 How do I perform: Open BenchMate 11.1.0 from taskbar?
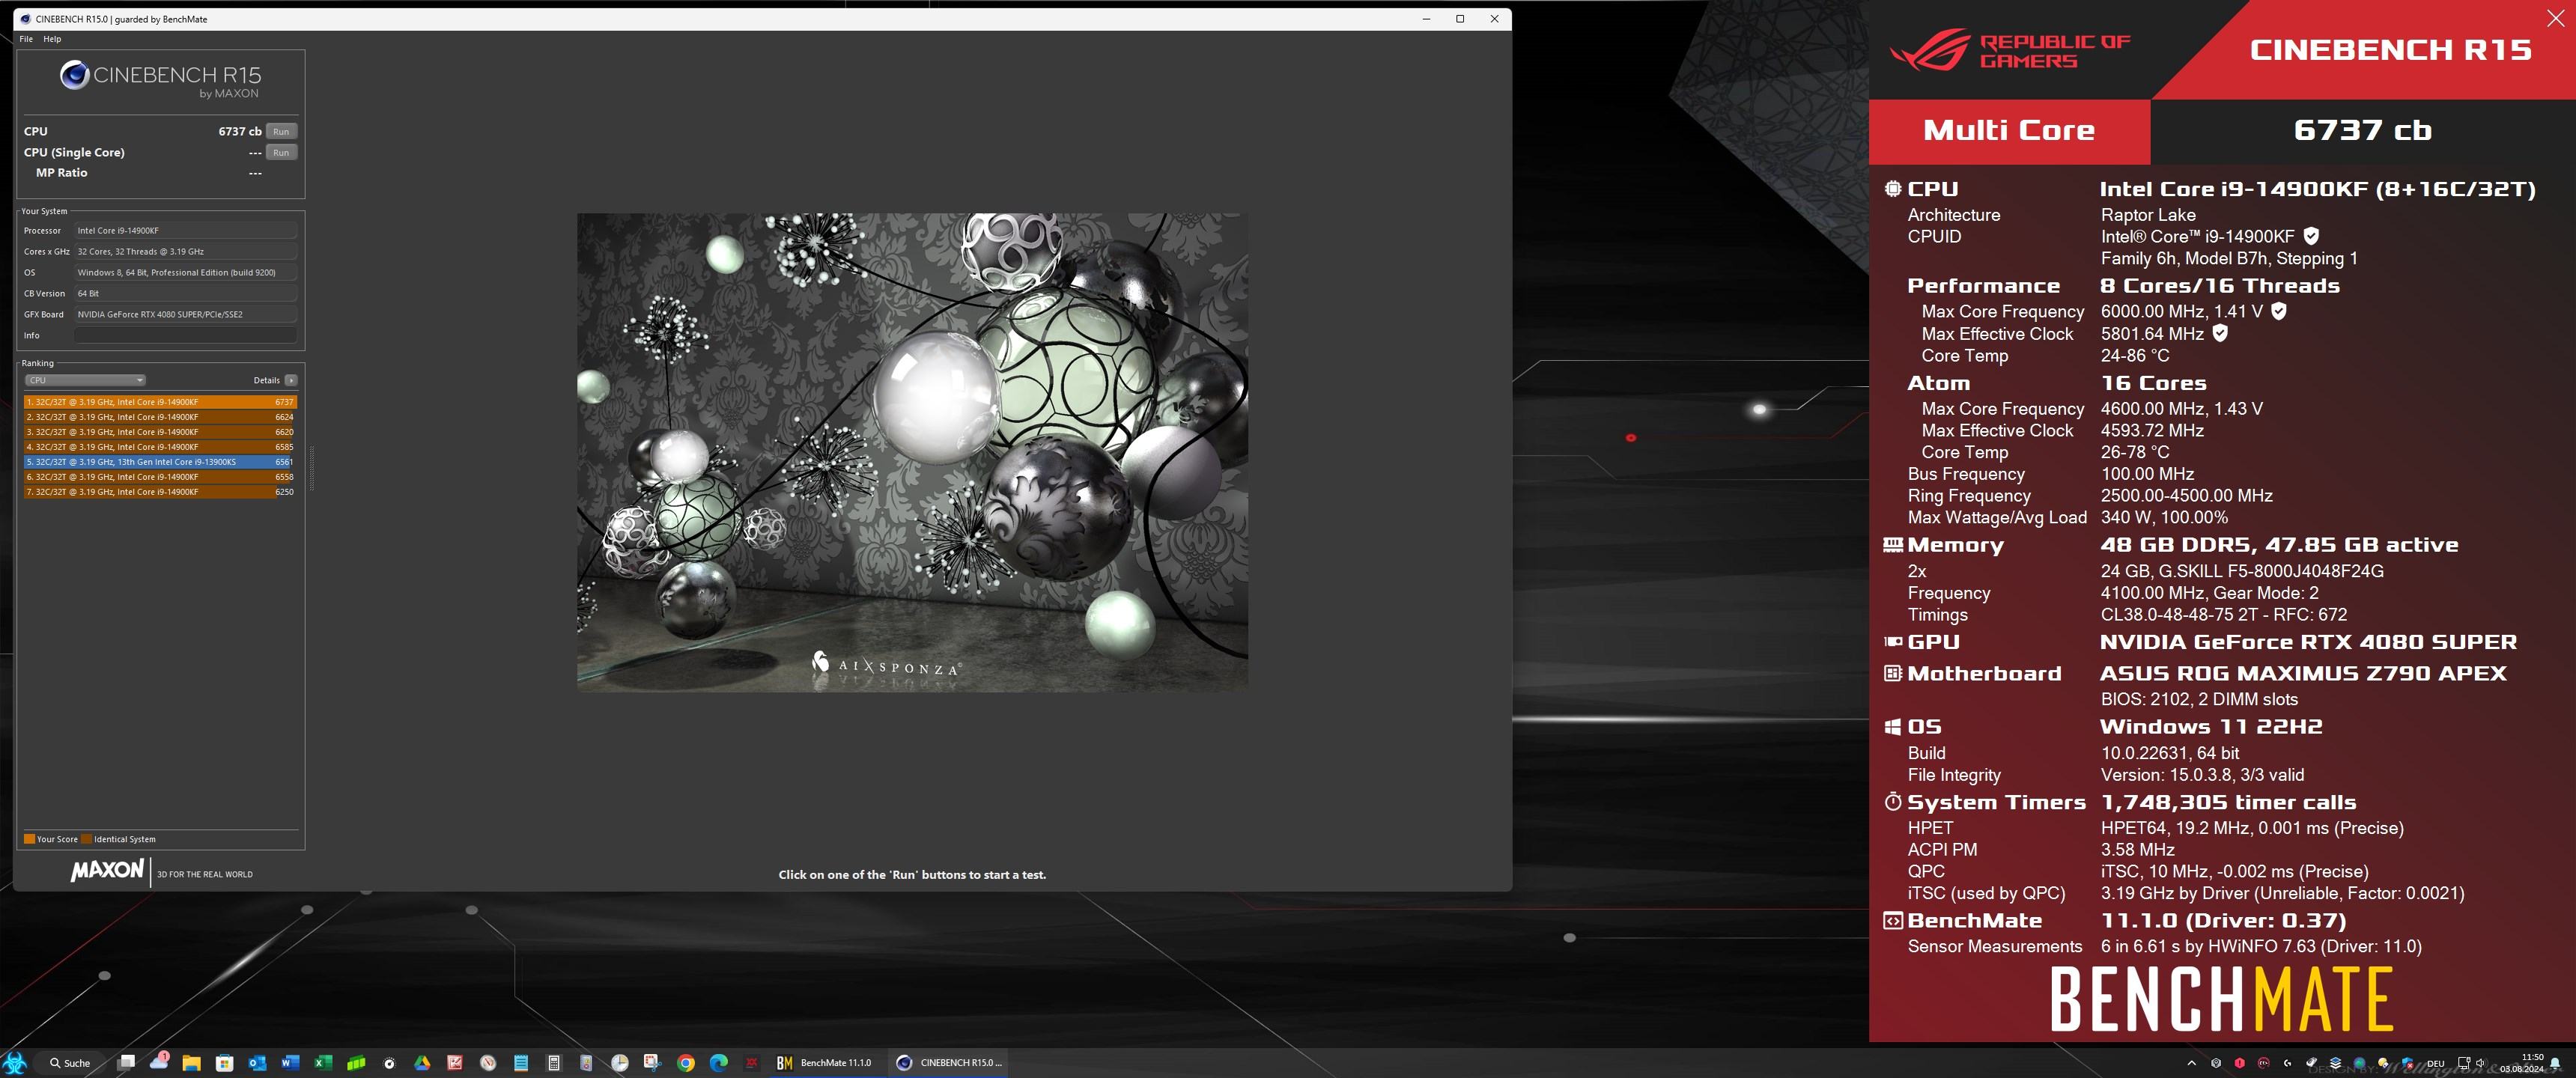point(824,1063)
